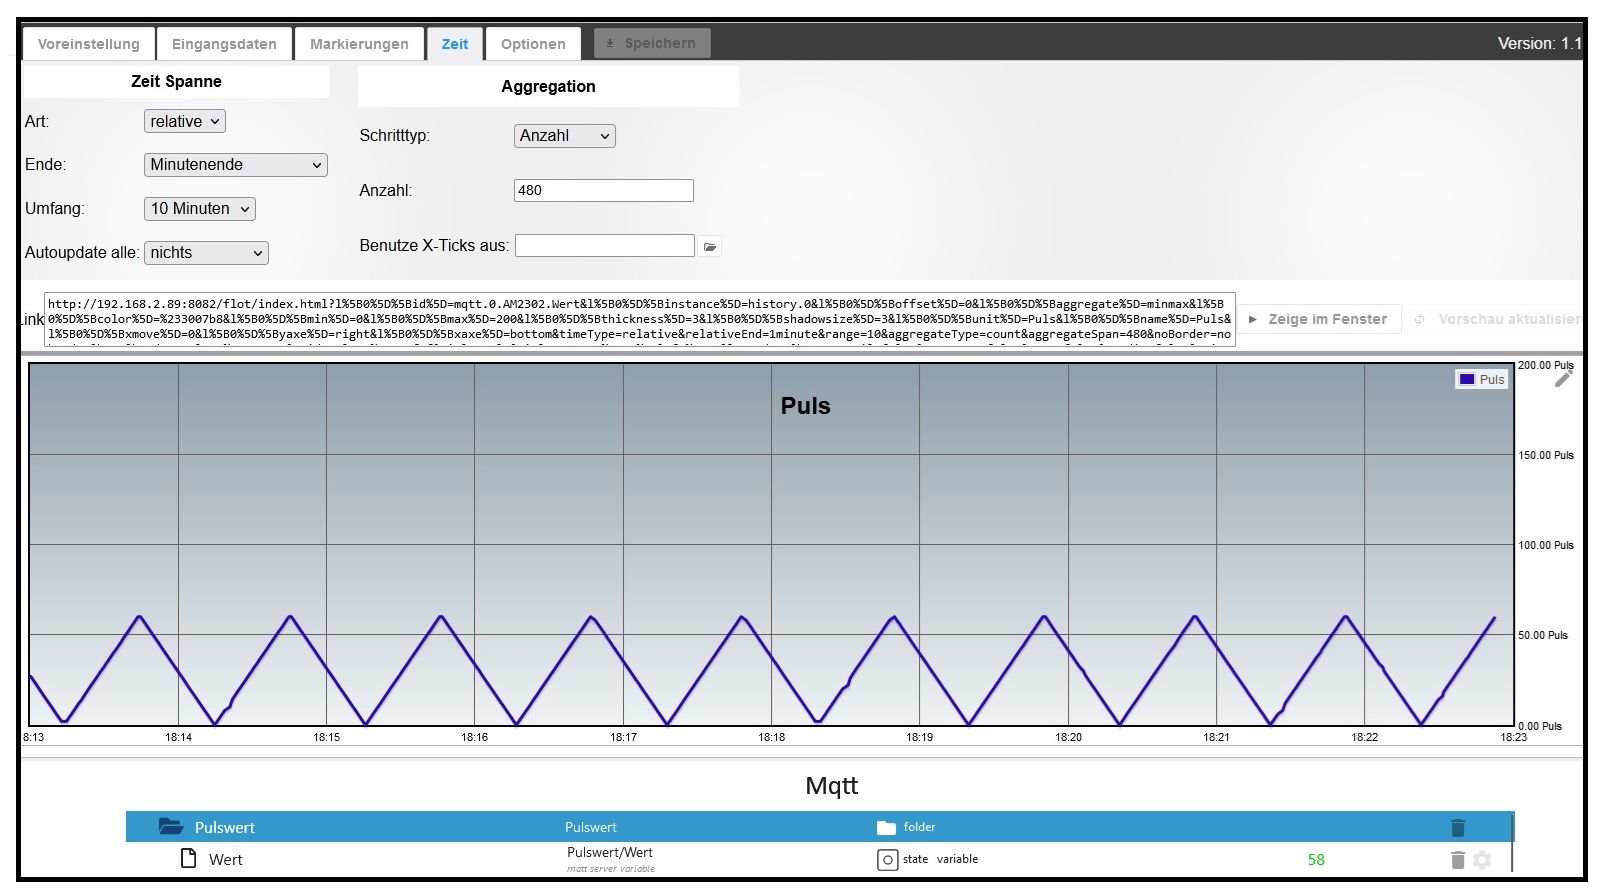The image size is (1600, 894).
Task: Select the Wert tree item
Action: pos(226,859)
